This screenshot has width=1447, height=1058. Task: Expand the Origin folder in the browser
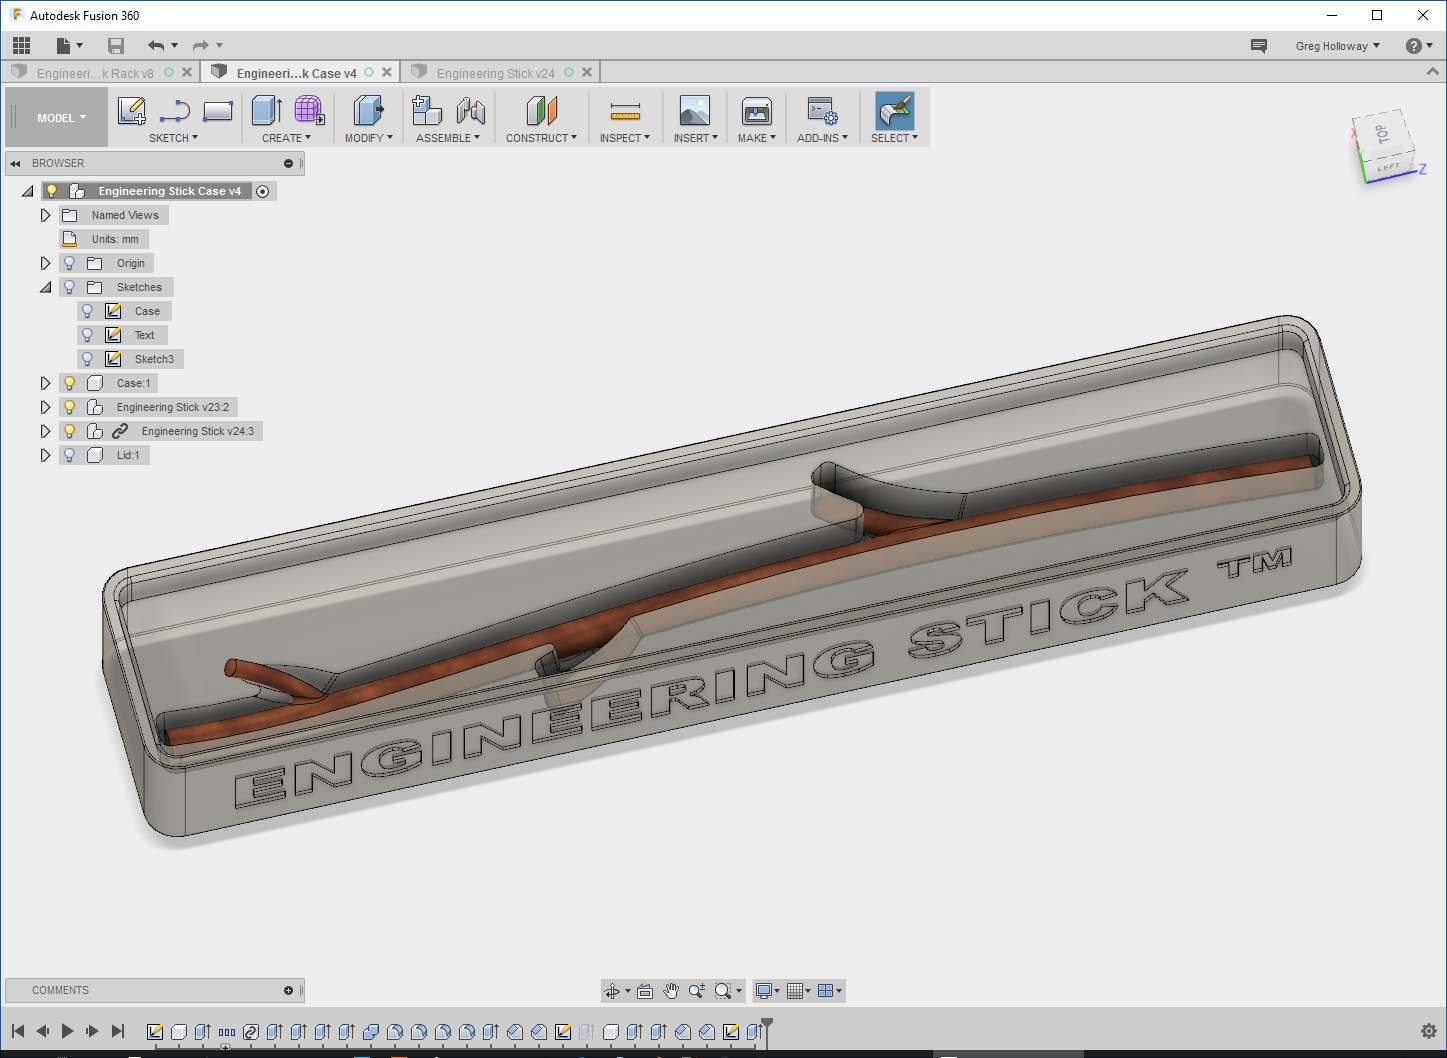point(45,262)
